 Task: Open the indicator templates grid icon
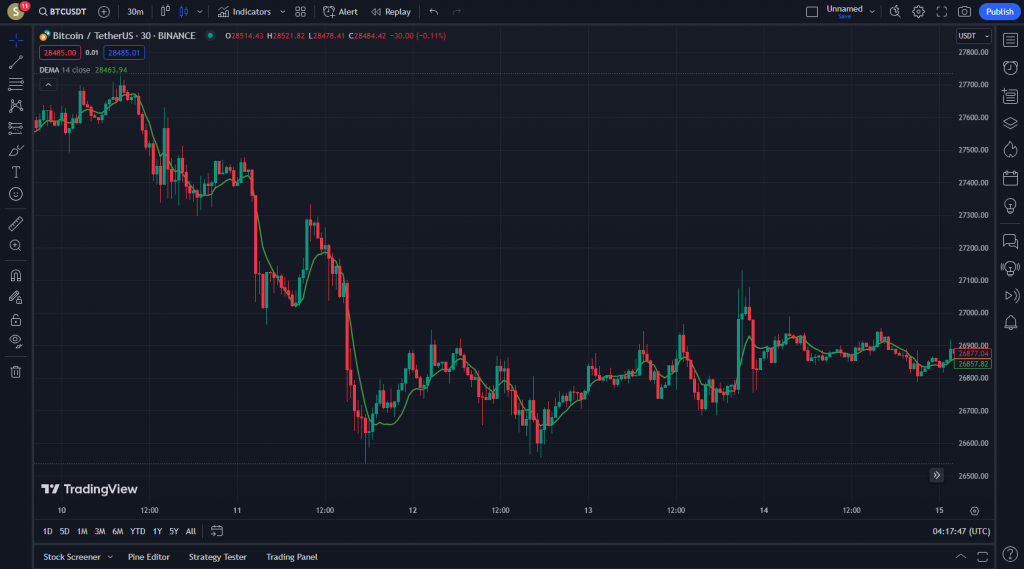[x=300, y=12]
